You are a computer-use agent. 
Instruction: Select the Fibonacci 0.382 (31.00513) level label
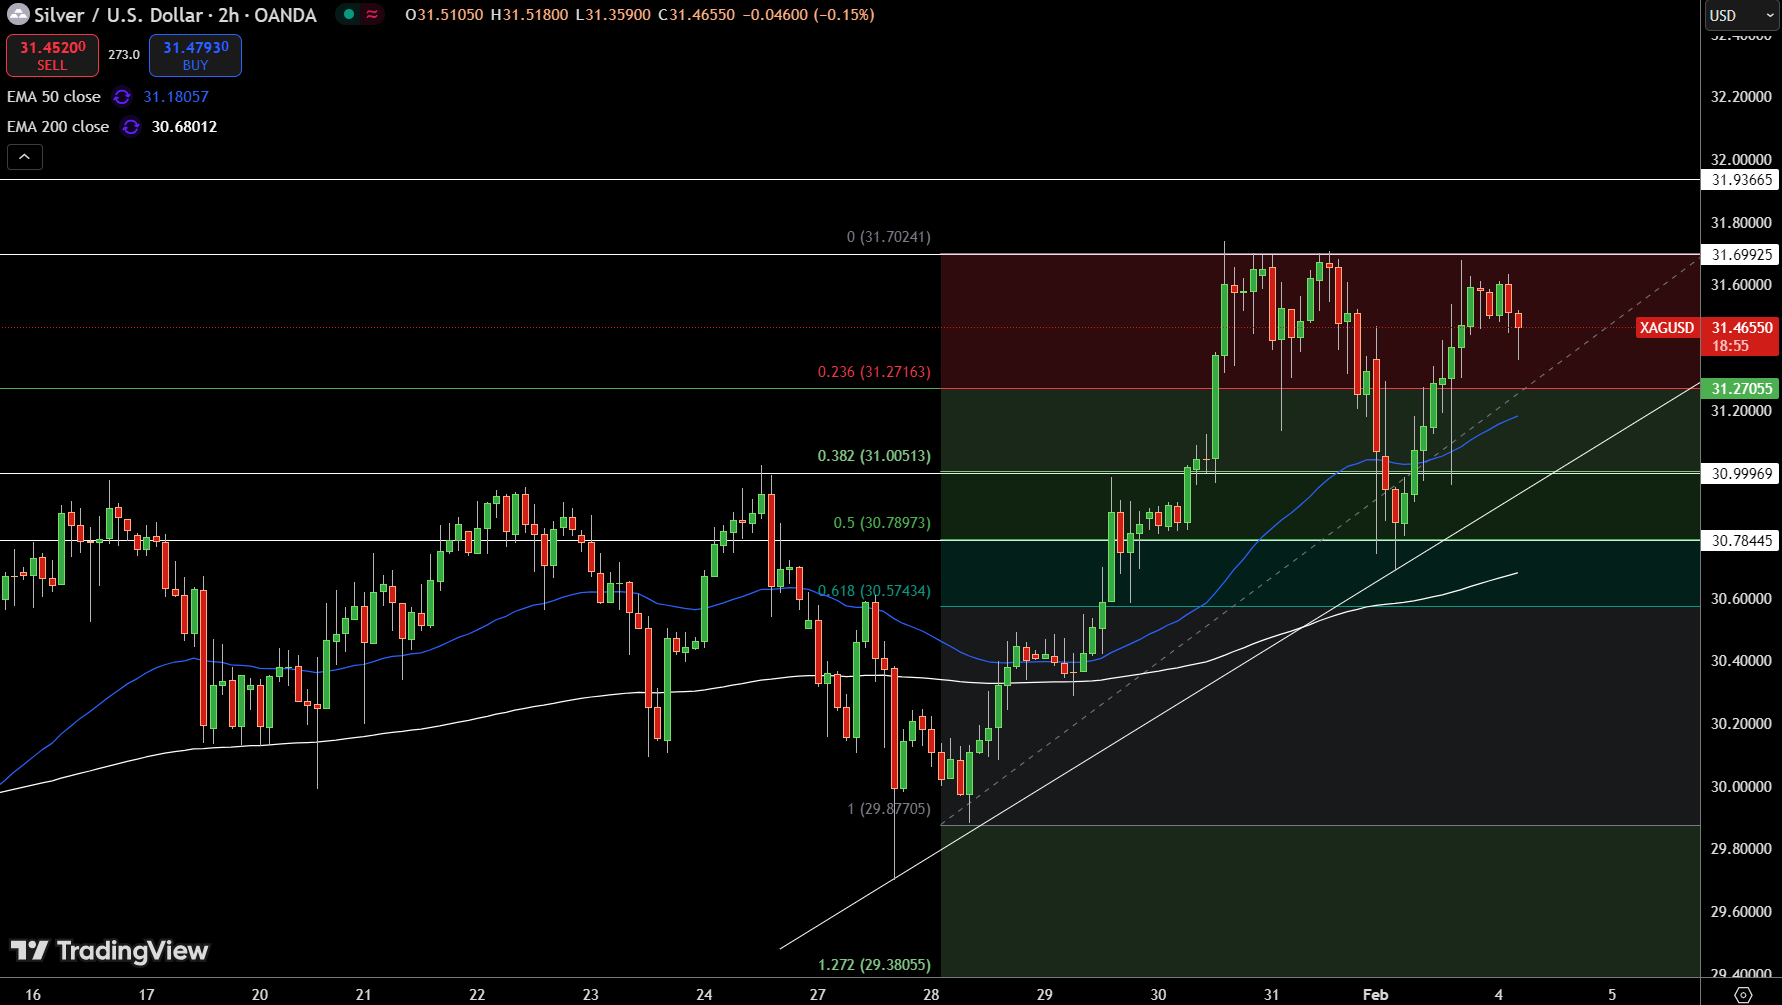[874, 456]
